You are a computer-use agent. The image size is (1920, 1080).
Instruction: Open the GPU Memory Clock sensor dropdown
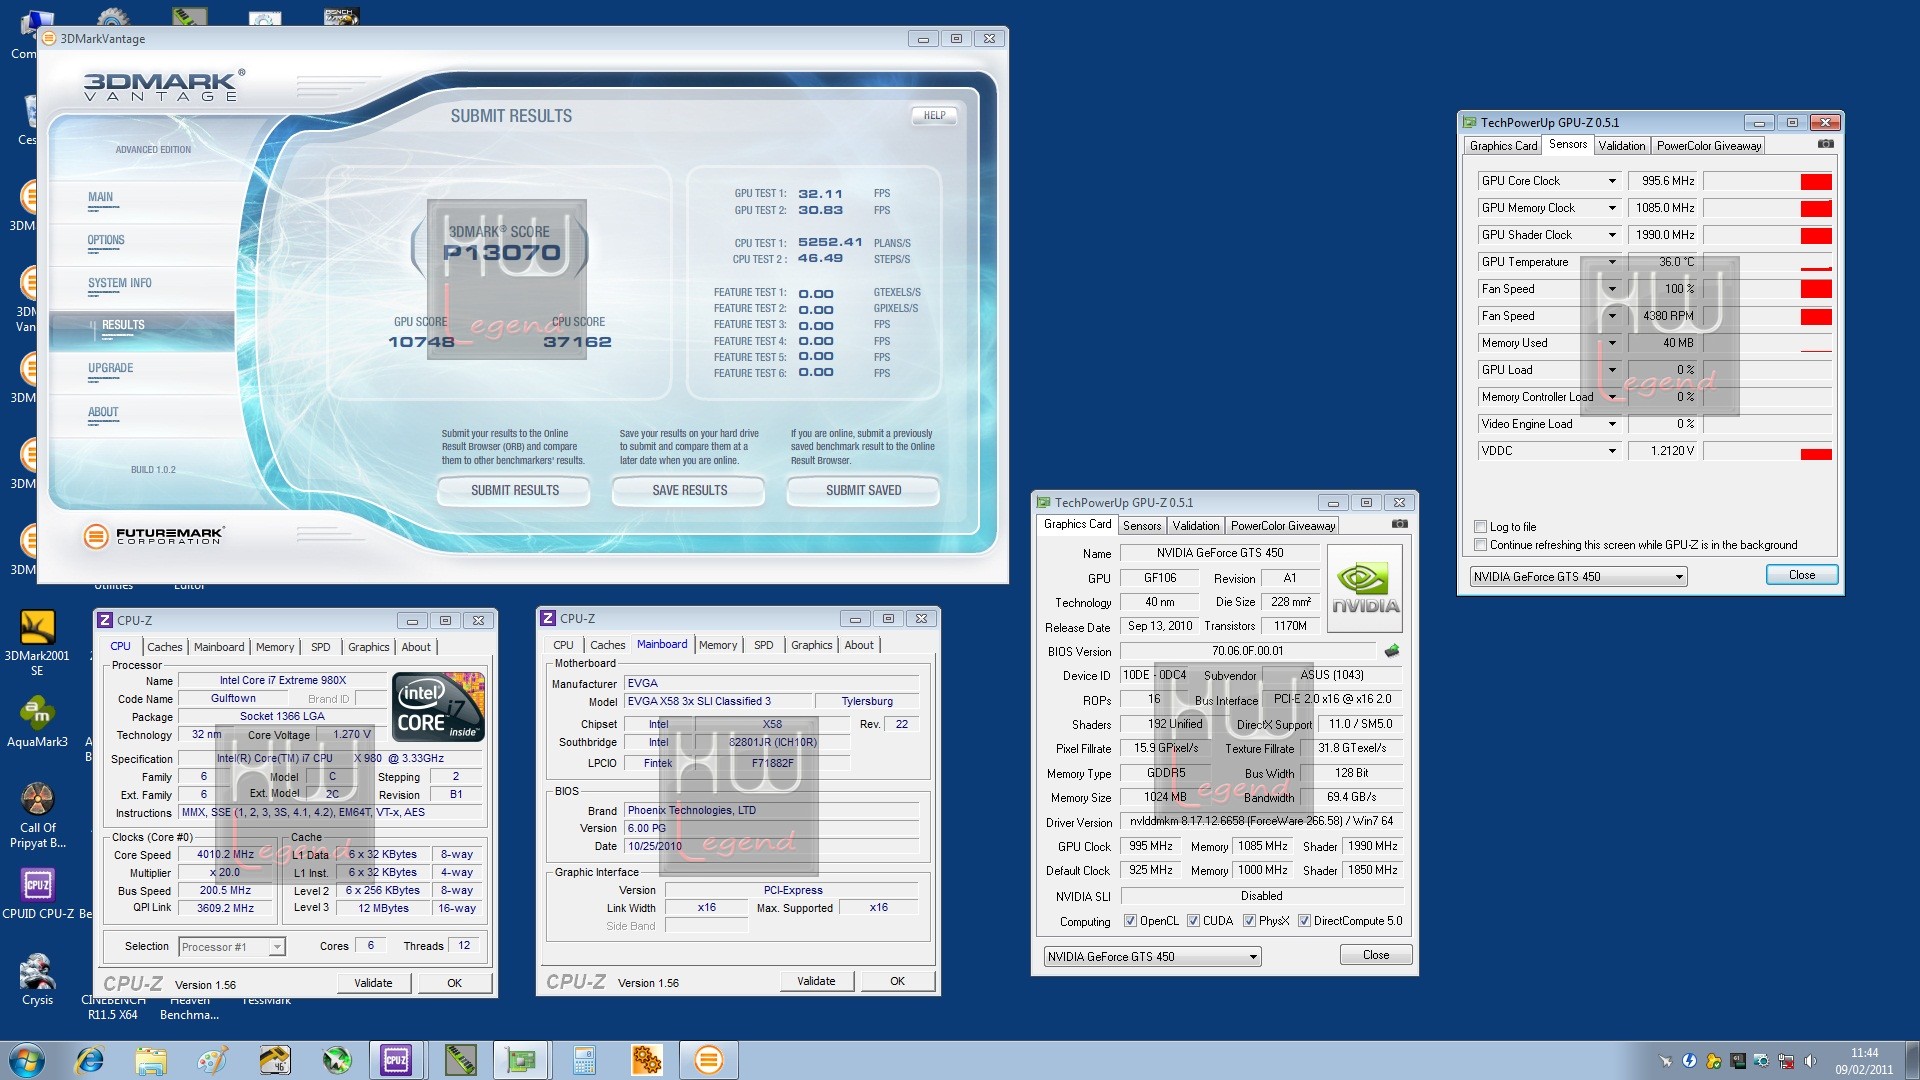click(1612, 208)
